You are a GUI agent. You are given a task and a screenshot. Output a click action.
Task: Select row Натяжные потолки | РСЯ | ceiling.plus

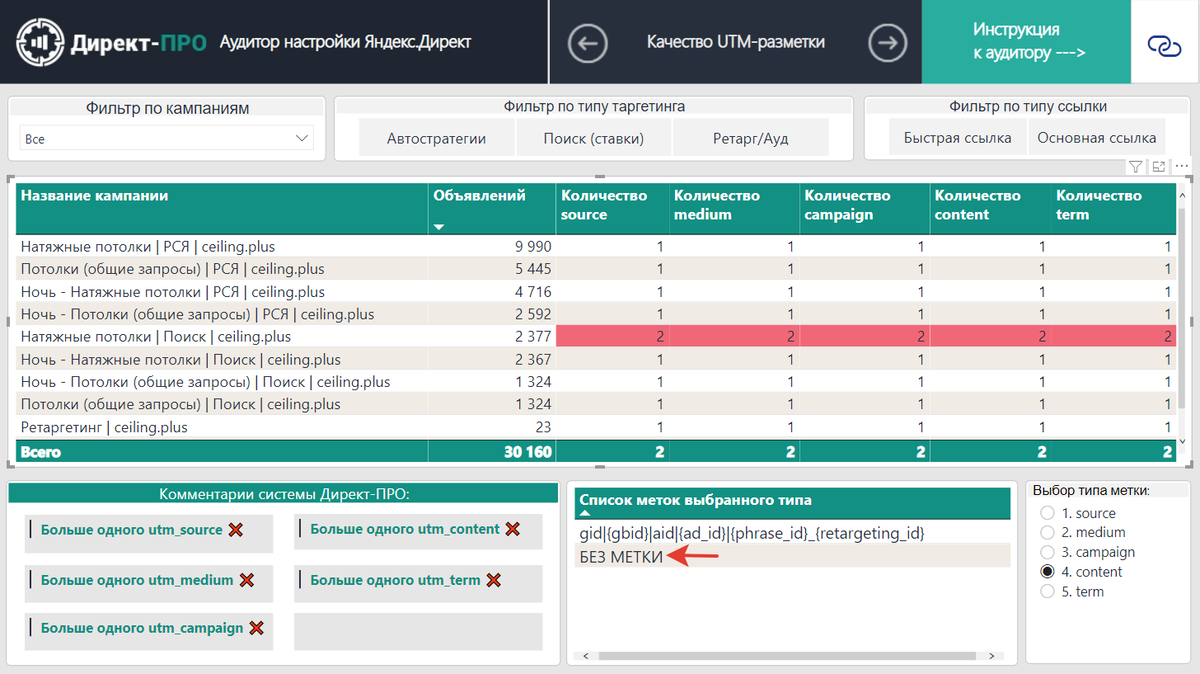[x=596, y=246]
